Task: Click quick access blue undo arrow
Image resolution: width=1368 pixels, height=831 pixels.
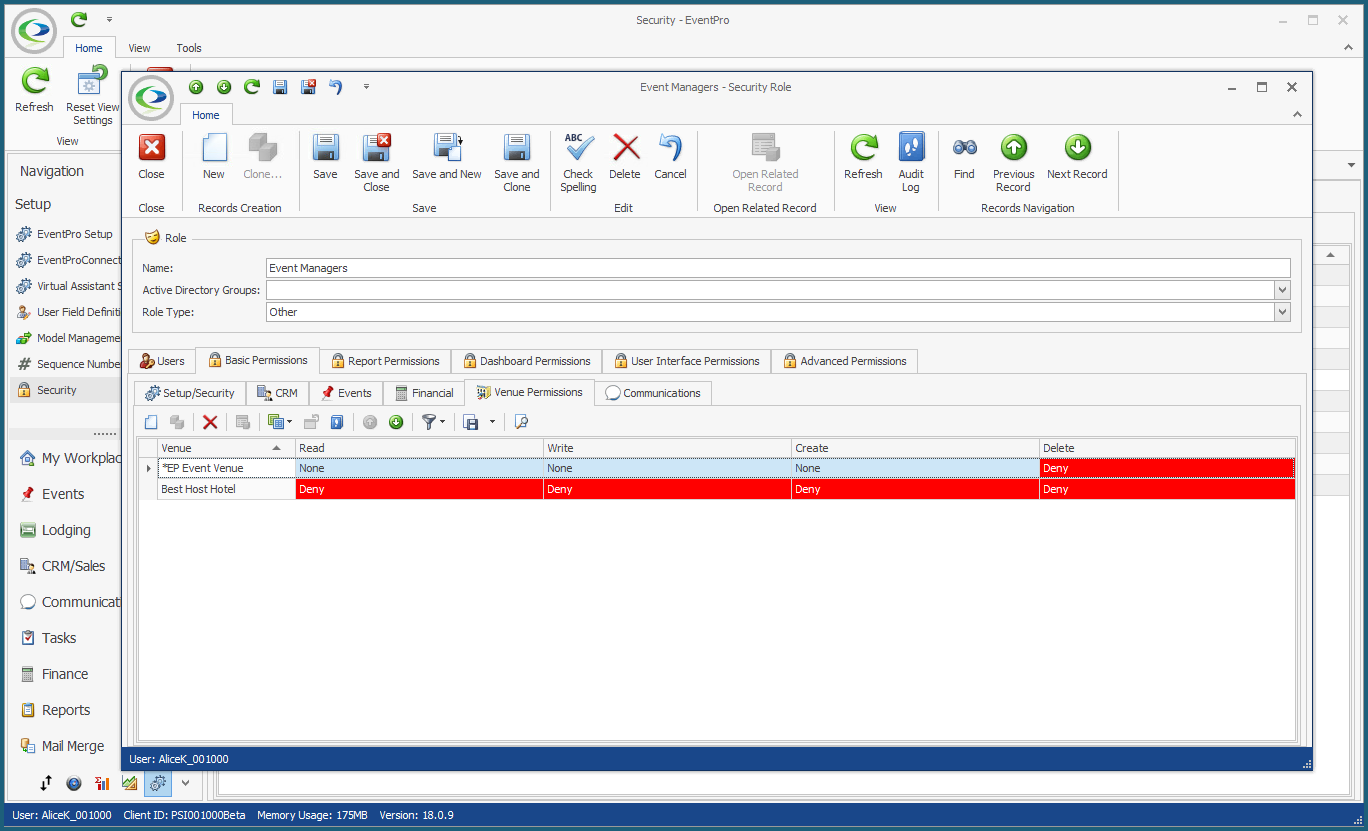Action: (x=336, y=87)
